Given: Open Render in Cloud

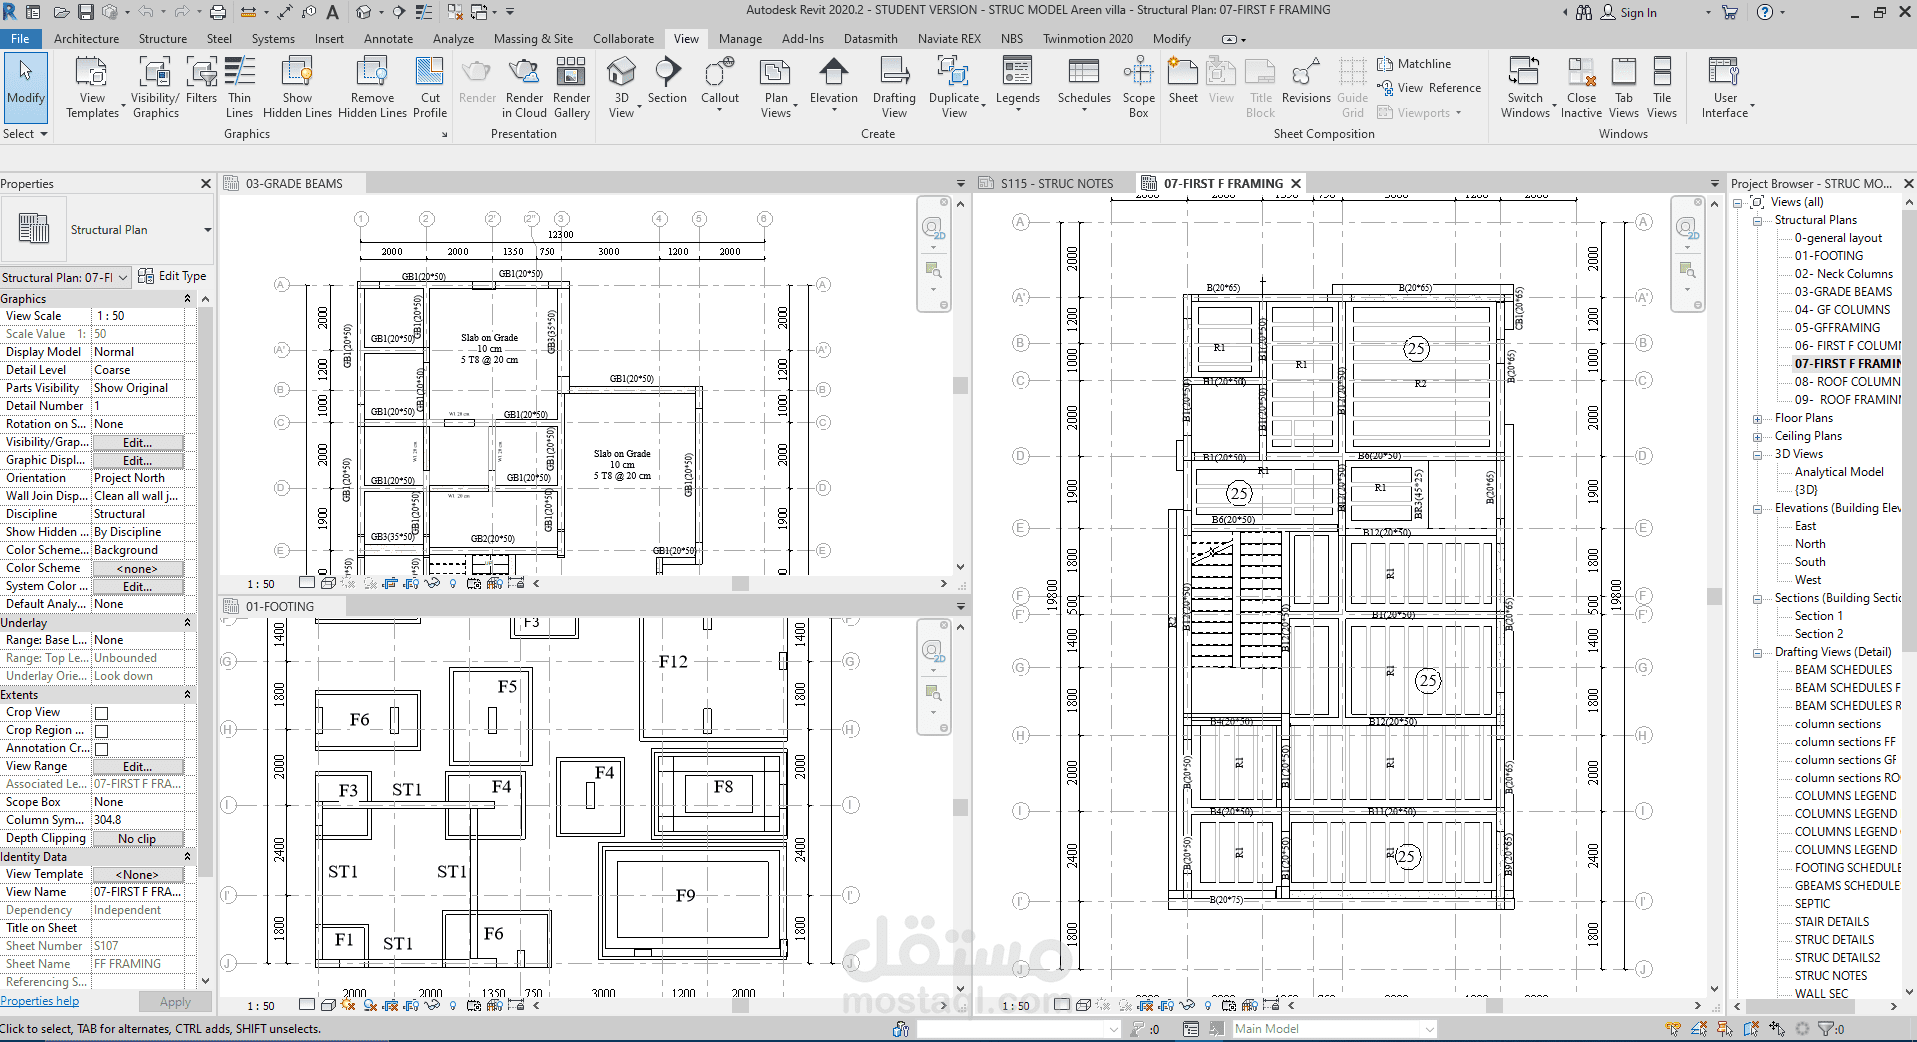Looking at the screenshot, I should (x=524, y=87).
